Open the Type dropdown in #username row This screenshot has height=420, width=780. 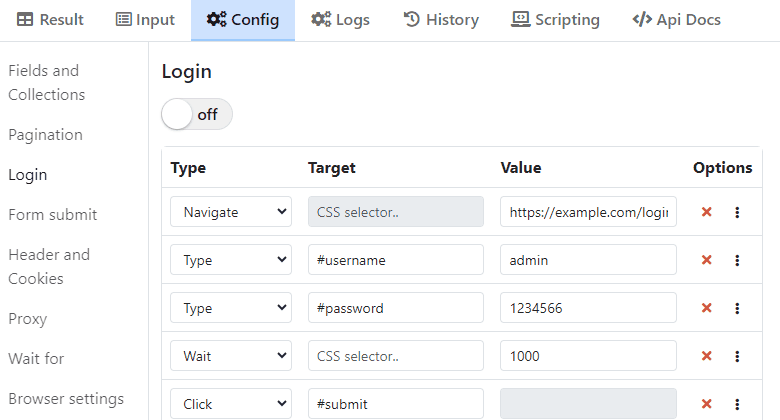point(231,259)
